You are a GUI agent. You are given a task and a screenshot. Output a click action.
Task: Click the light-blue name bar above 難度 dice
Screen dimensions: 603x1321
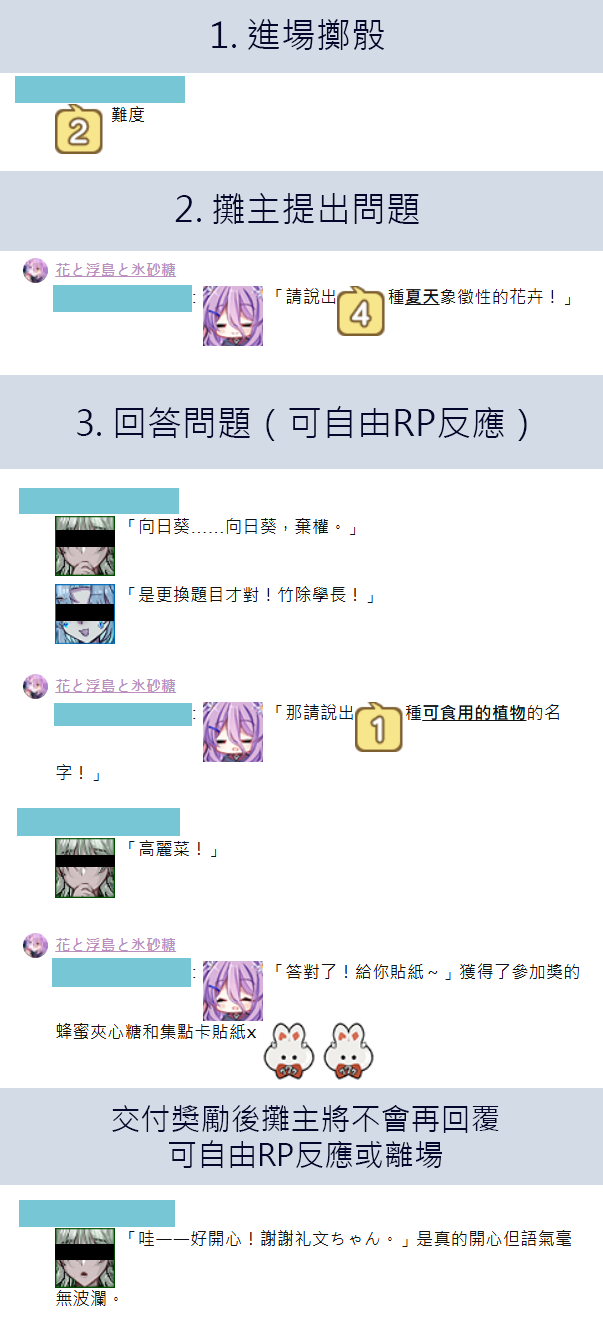(x=100, y=89)
